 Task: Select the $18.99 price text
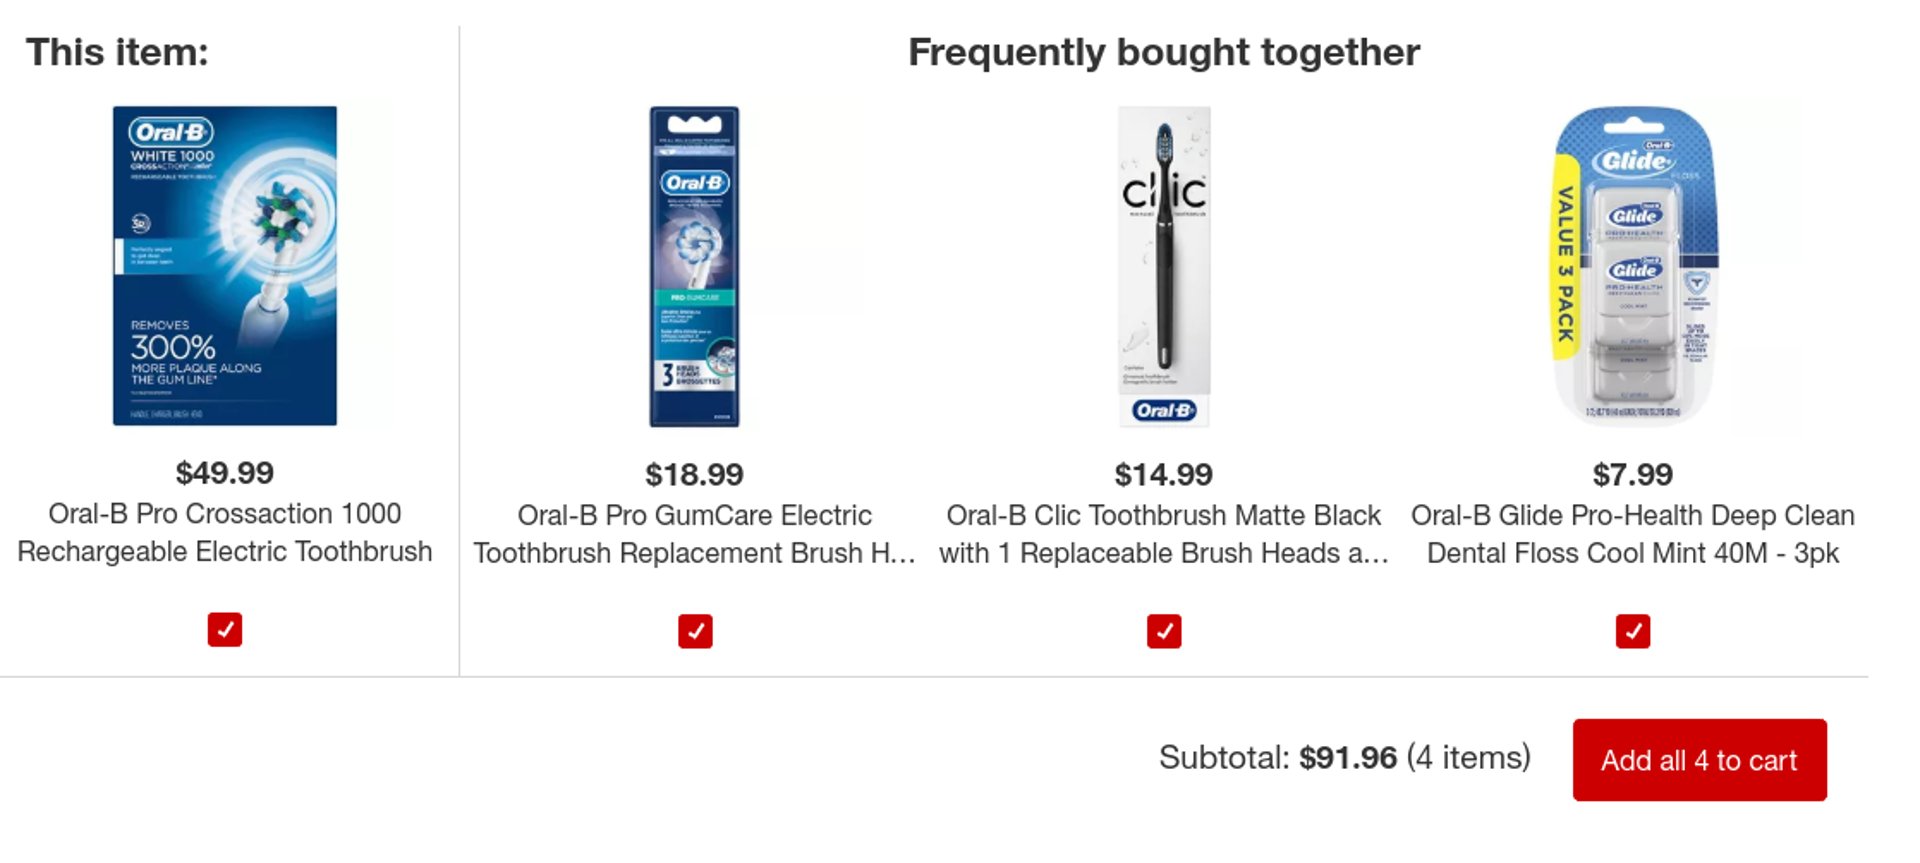coord(694,475)
